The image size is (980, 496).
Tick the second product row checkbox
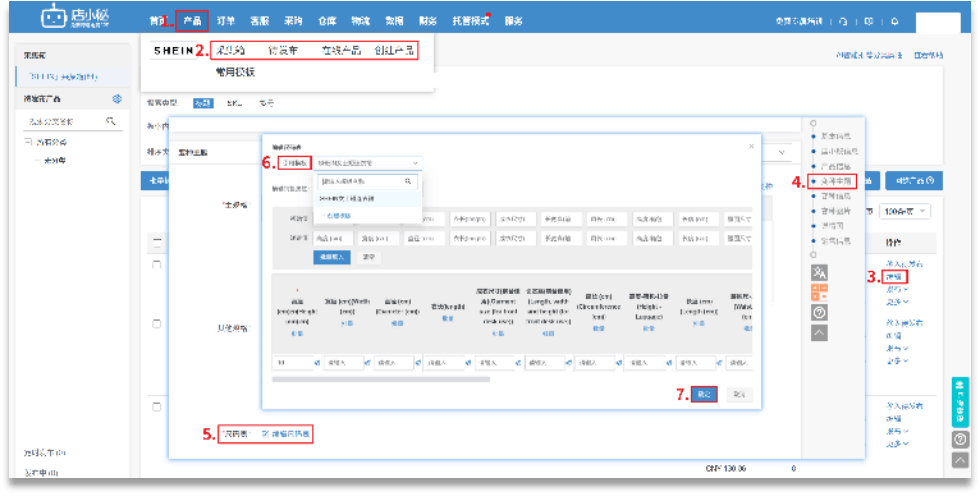pyautogui.click(x=156, y=324)
